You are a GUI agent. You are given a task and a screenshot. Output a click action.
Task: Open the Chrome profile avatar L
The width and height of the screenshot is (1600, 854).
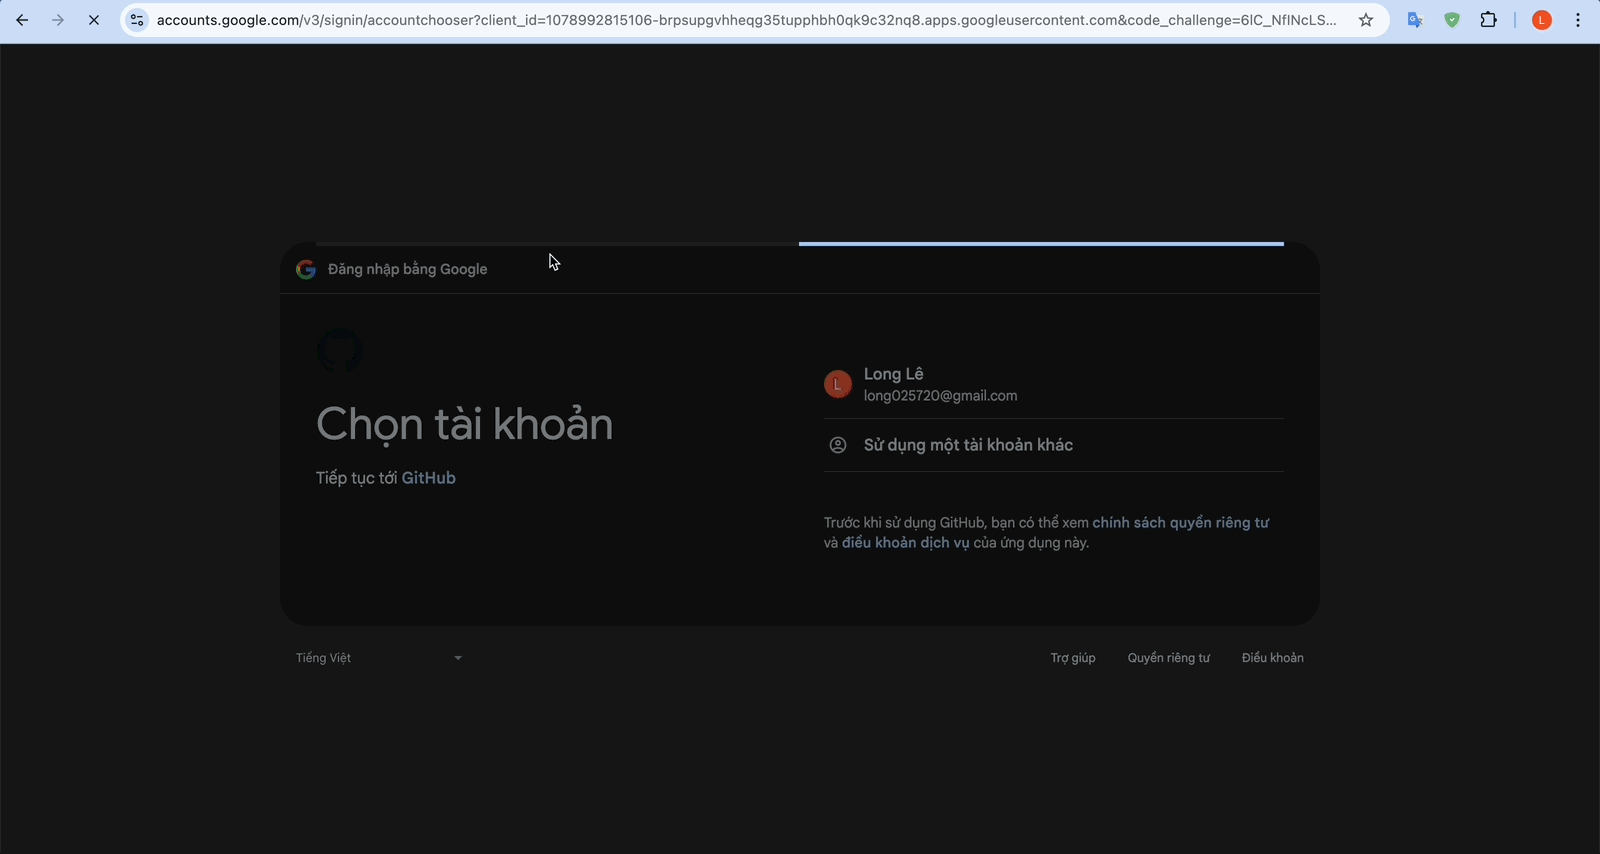coord(1542,20)
